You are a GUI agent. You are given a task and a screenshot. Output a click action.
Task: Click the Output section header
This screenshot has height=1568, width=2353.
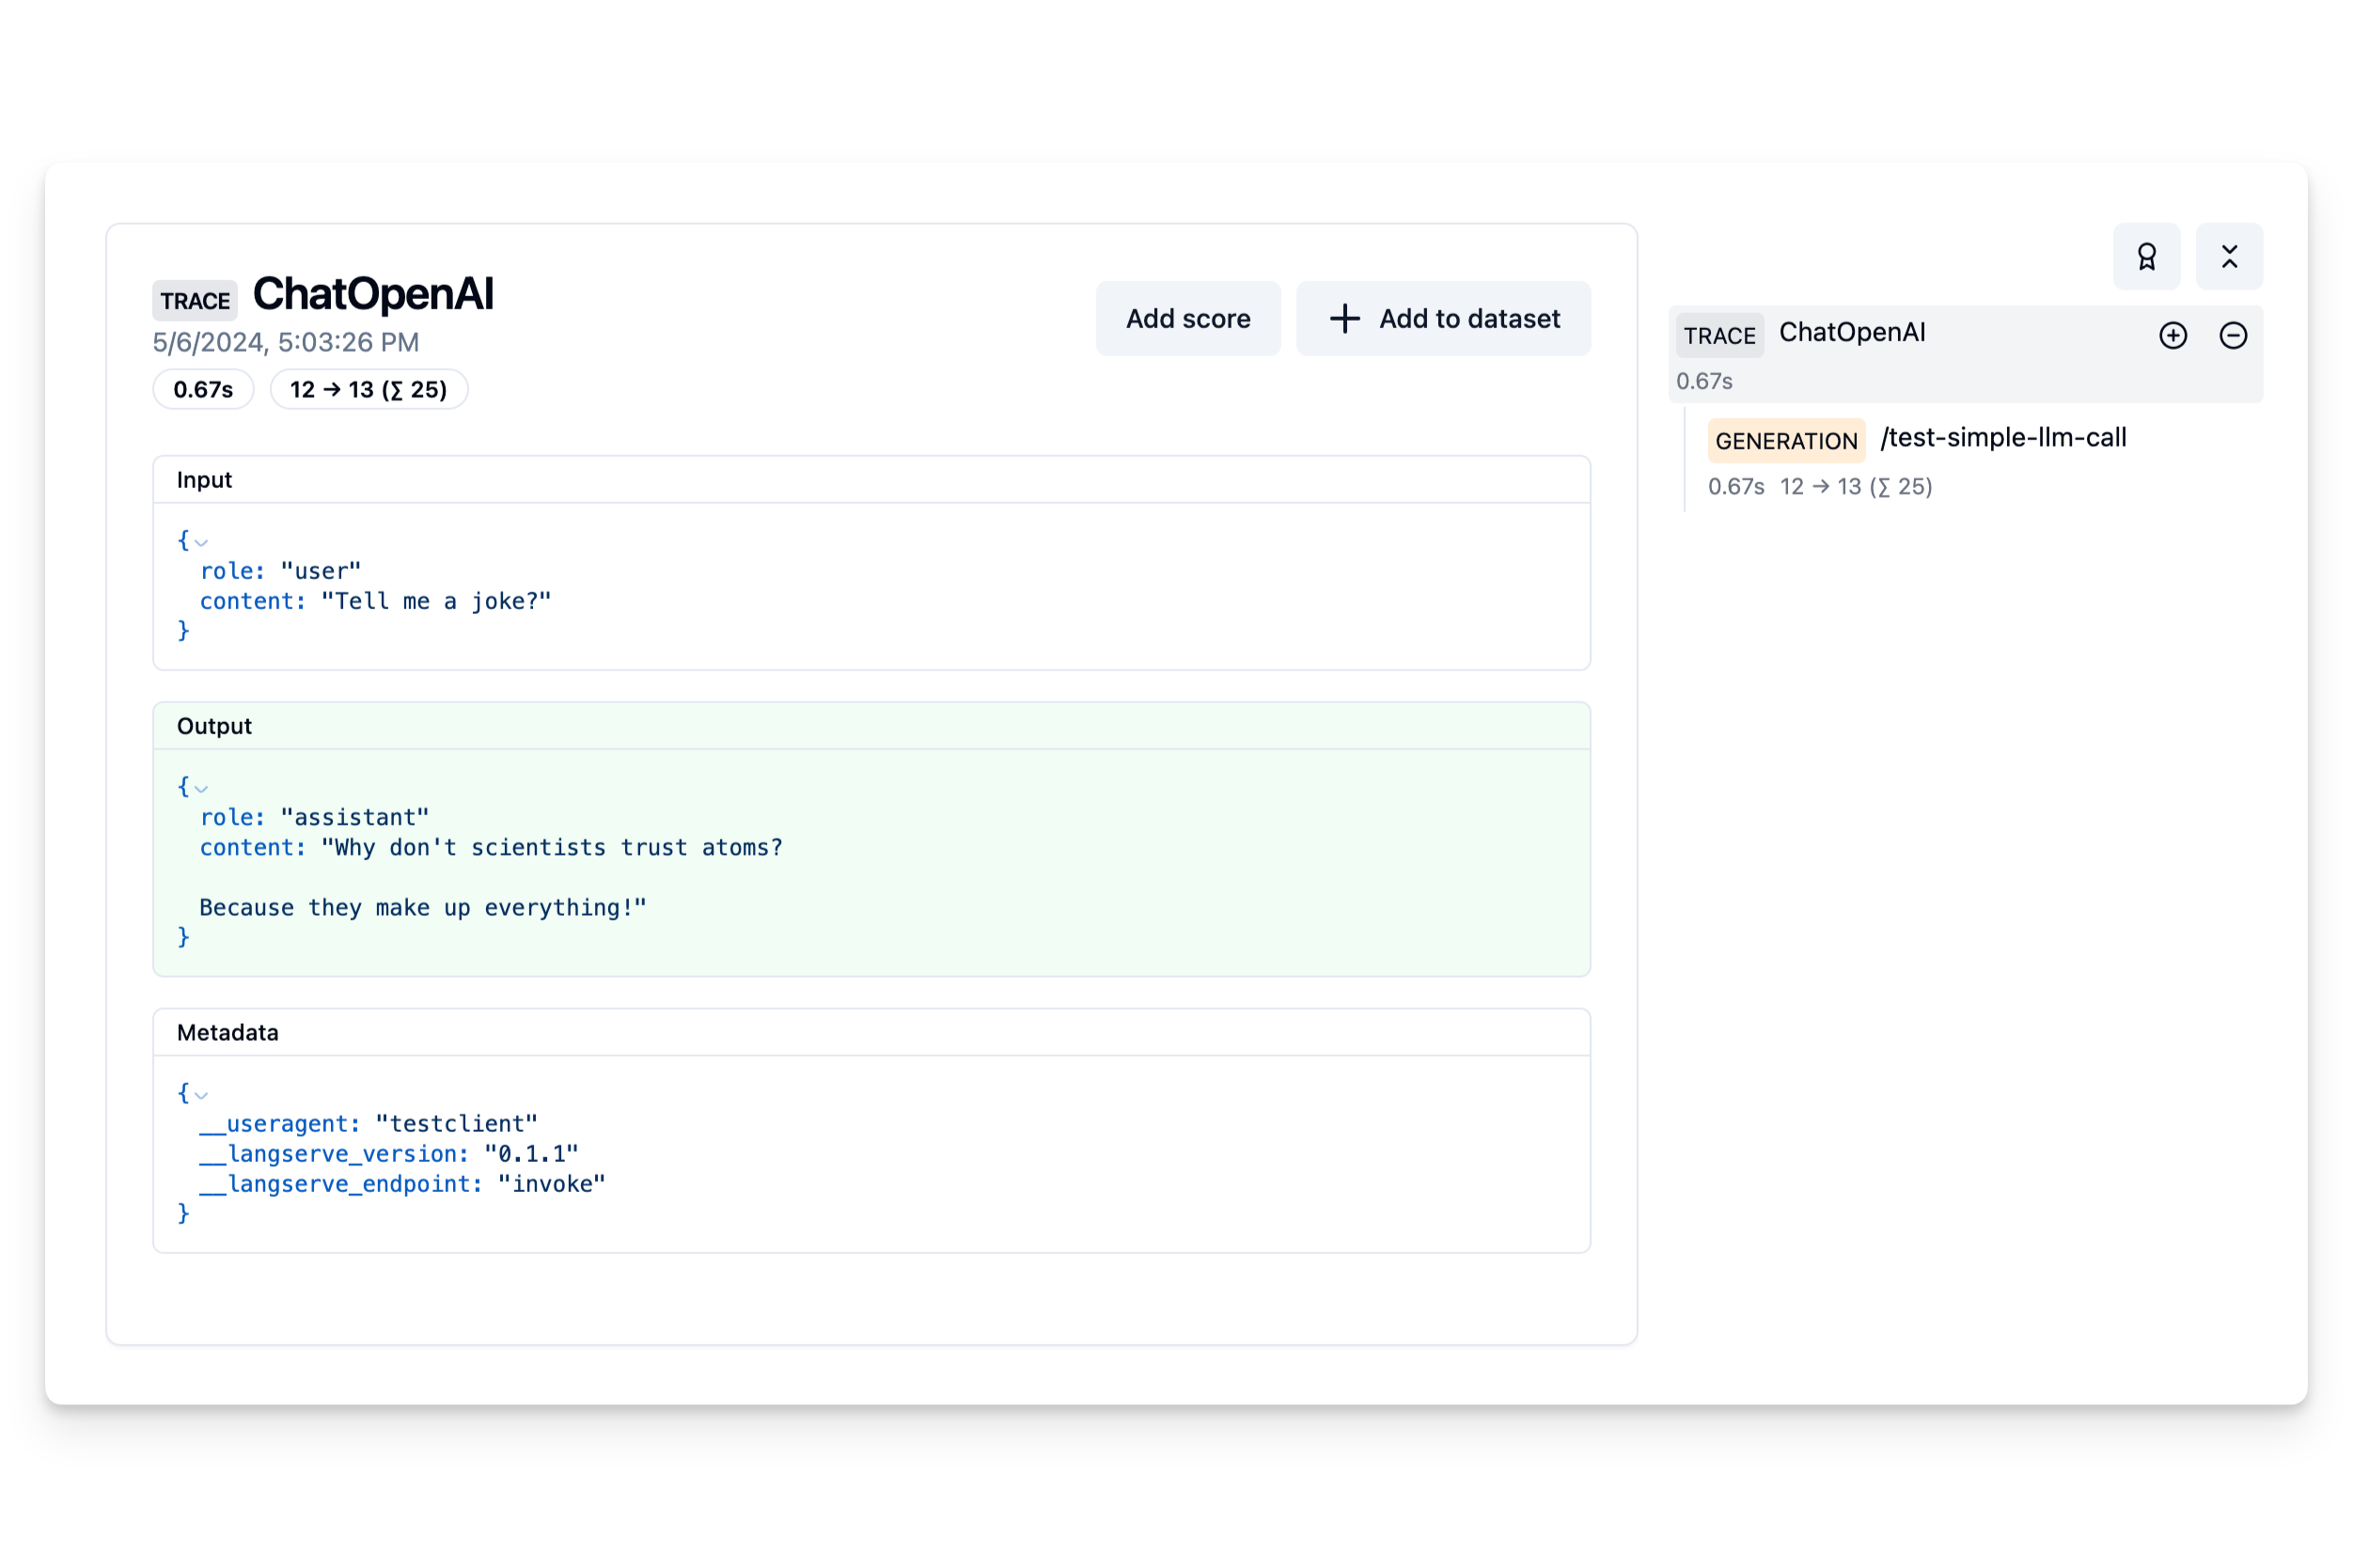[214, 726]
